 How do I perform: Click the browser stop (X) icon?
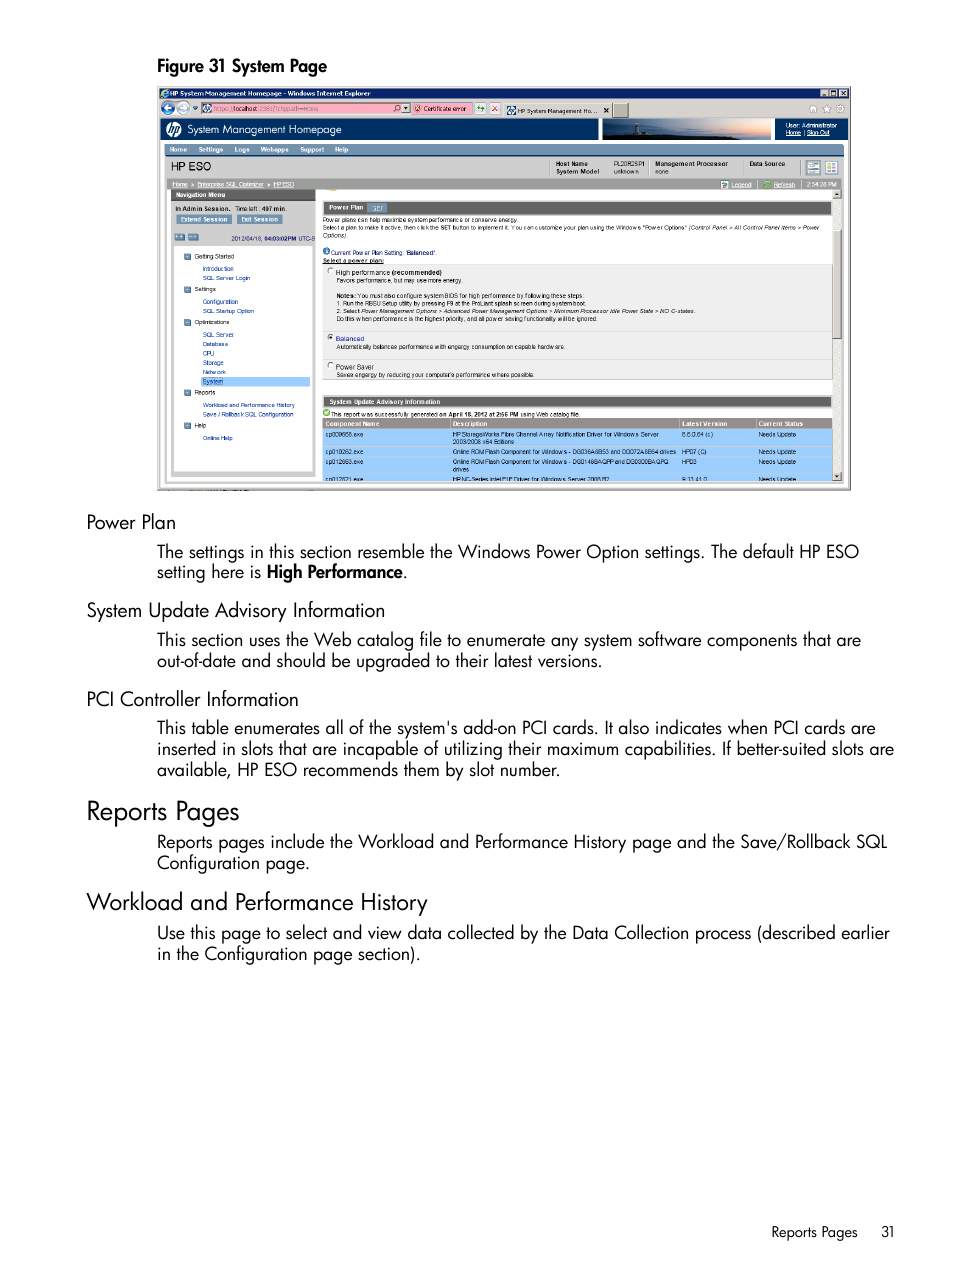pyautogui.click(x=494, y=108)
